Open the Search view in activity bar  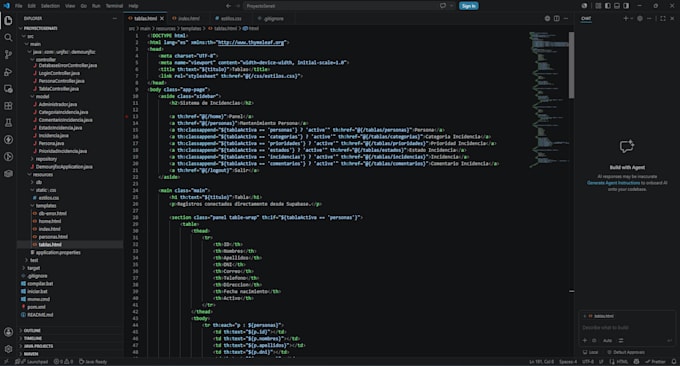coord(8,38)
